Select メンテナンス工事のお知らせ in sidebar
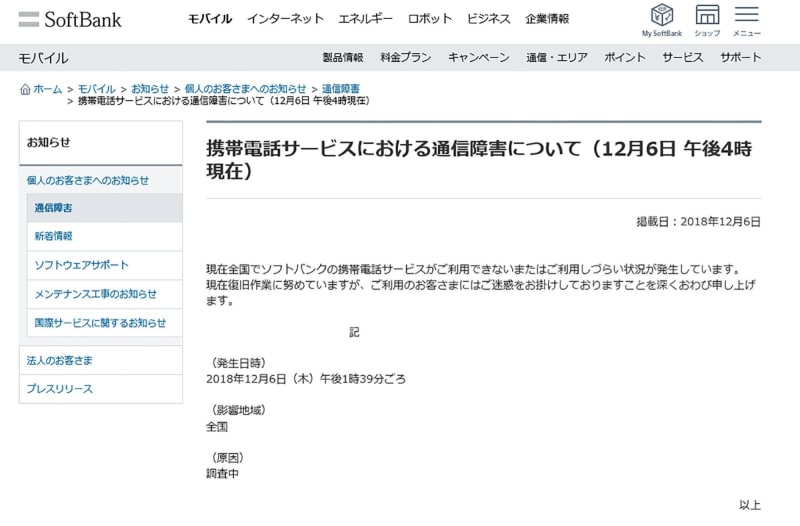The image size is (800, 526). (104, 294)
